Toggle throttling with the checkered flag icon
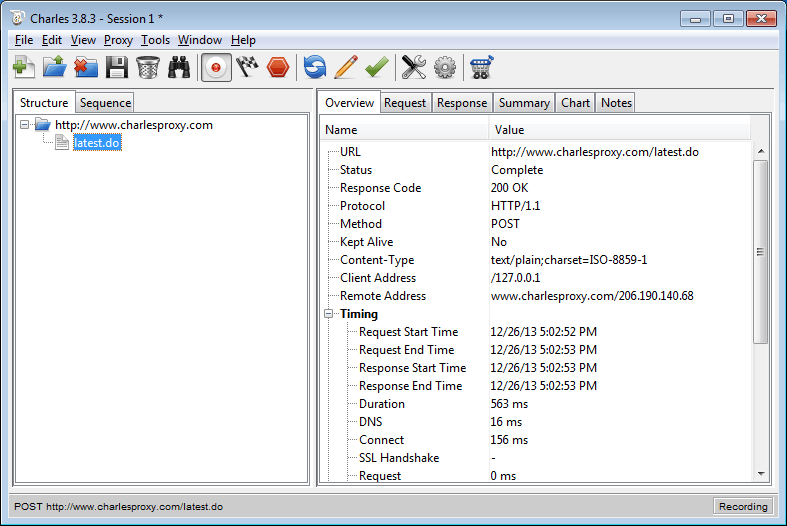Viewport: 787px width, 526px height. pyautogui.click(x=247, y=67)
